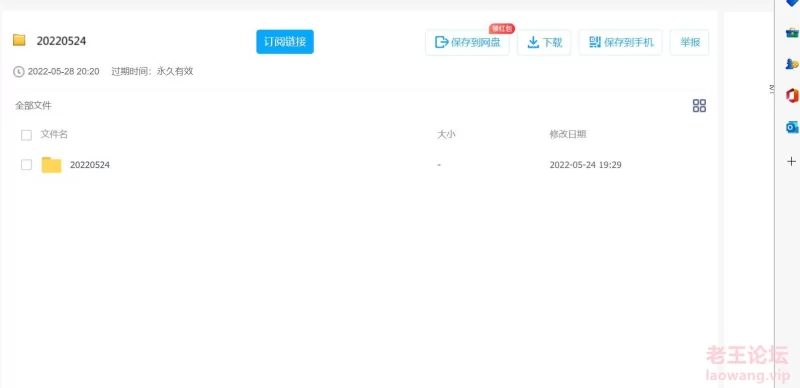Switch to grid view icon
800x388 pixels.
[699, 106]
